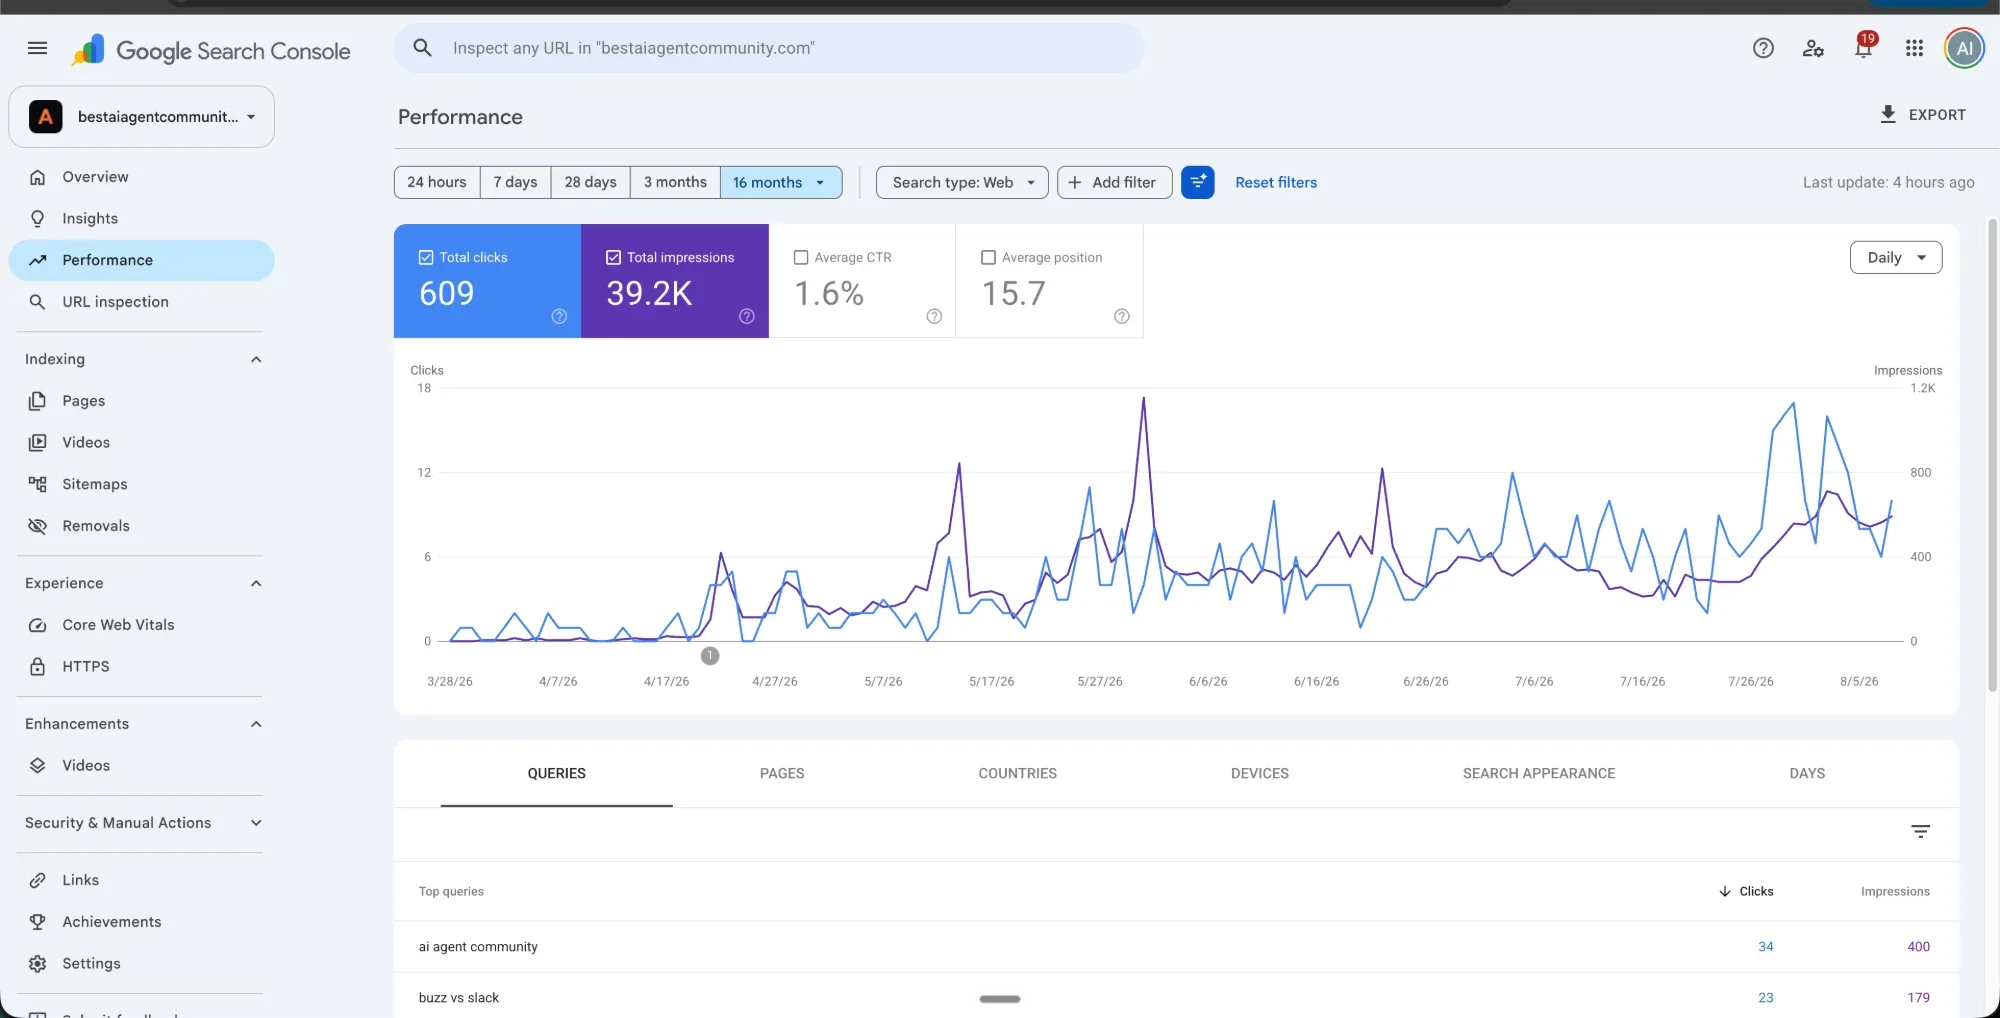Switch to the Countries tab
Viewport: 2000px width, 1018px height.
coord(1017,773)
